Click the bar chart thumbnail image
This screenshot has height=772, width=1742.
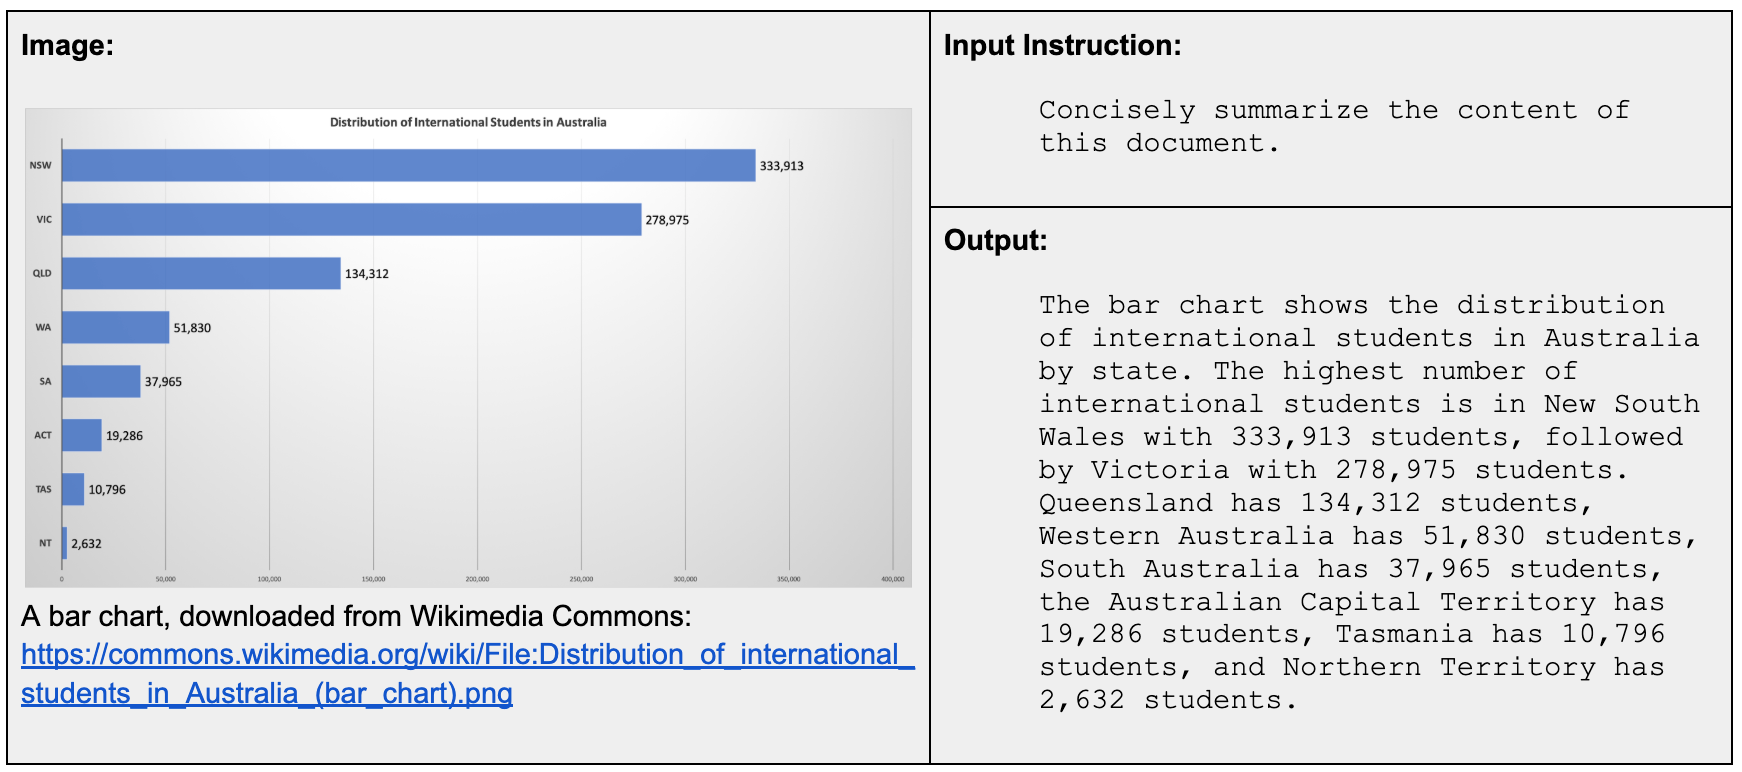[468, 348]
